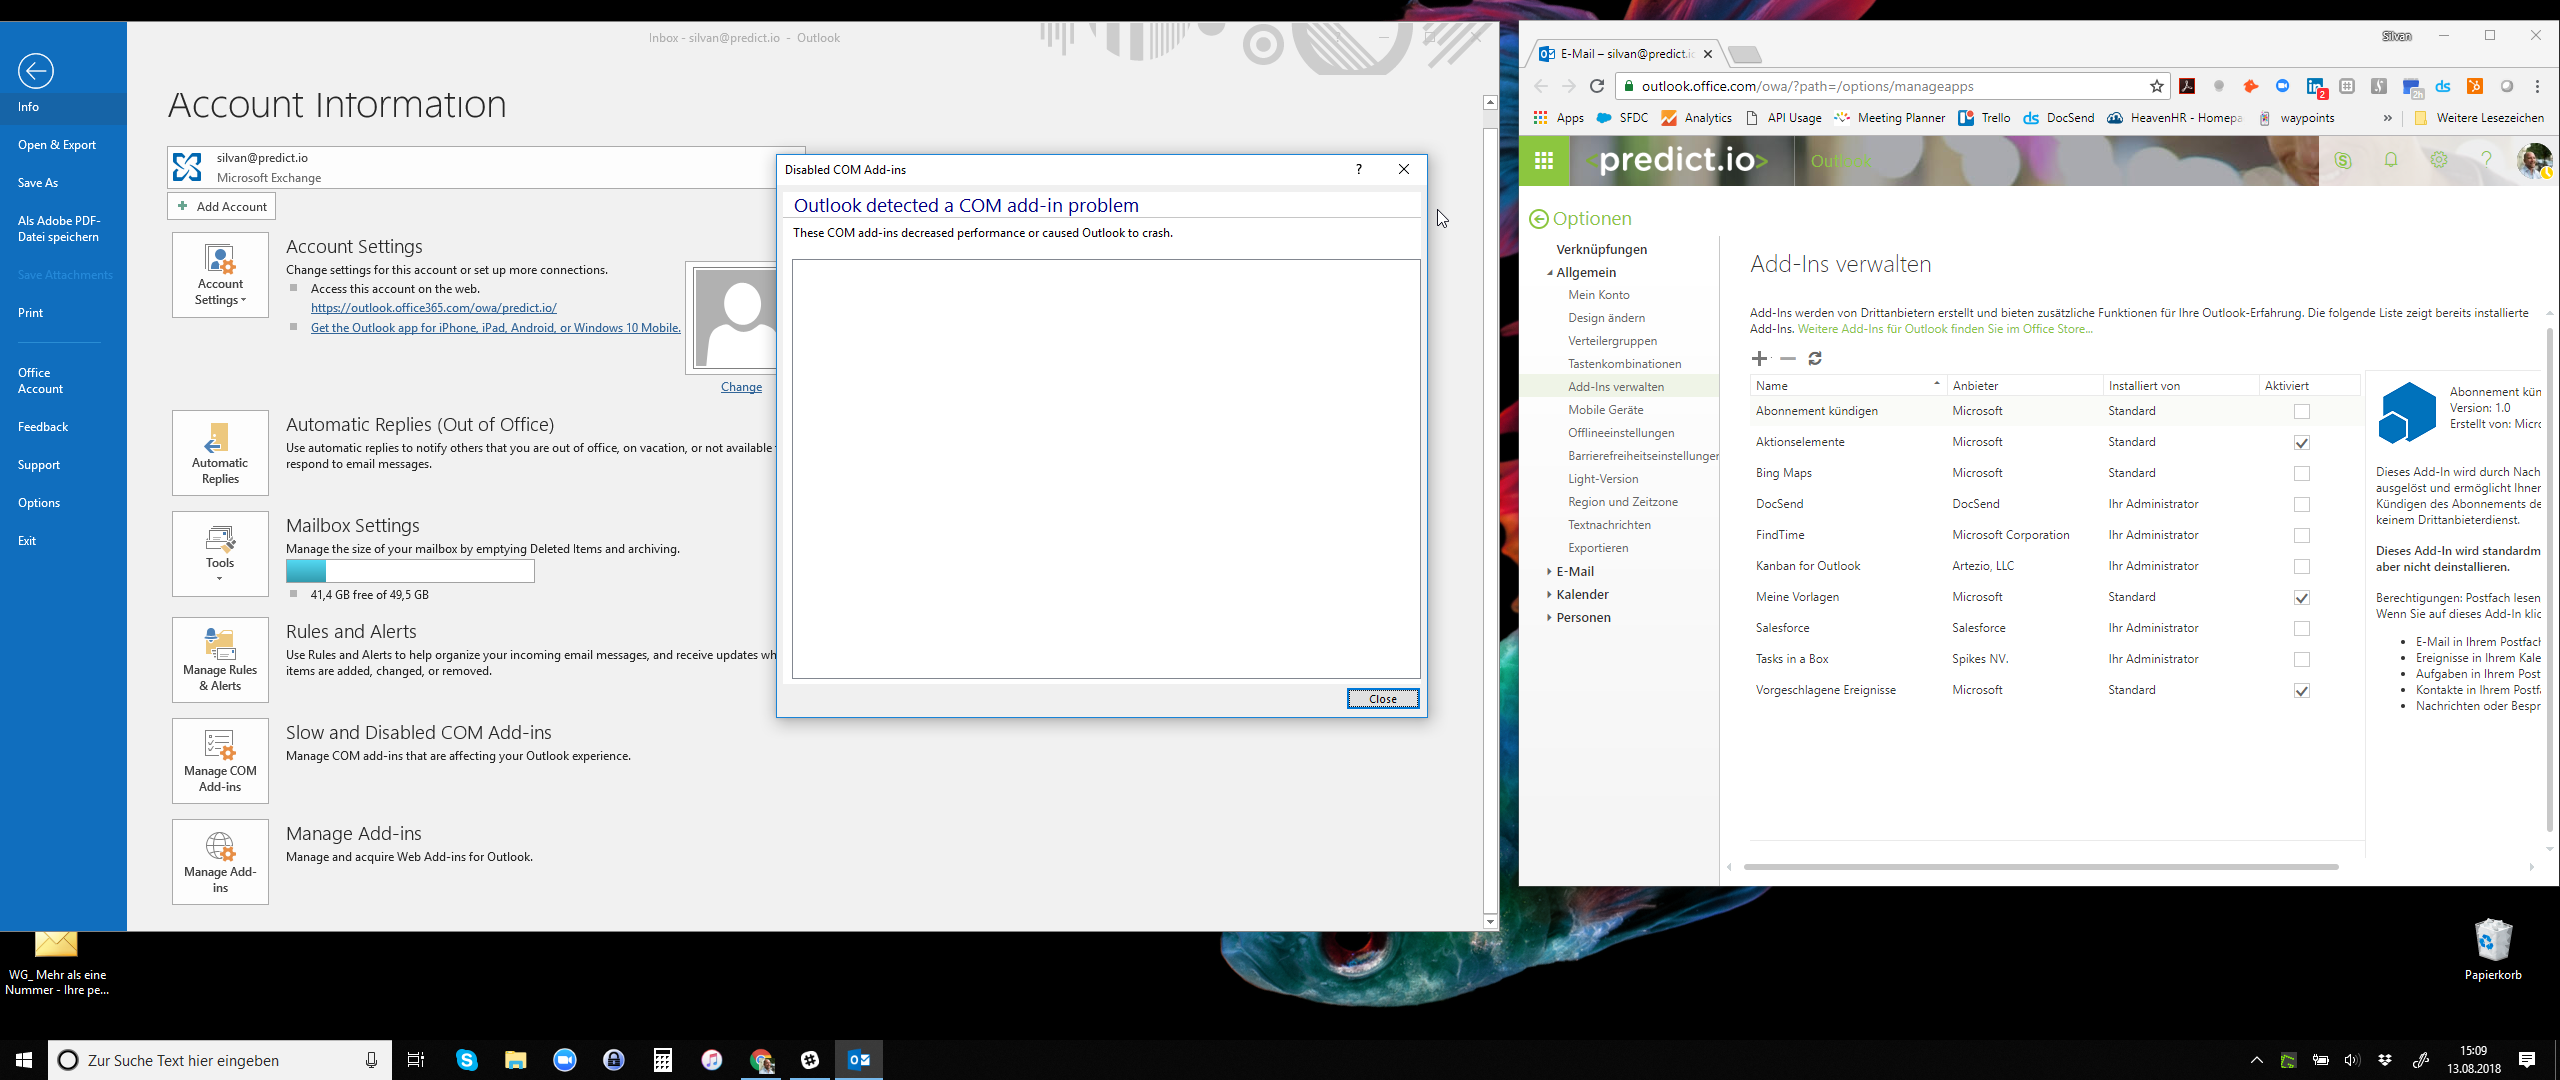Click Close in Disabled COM Add-ins dialog

tap(1382, 699)
